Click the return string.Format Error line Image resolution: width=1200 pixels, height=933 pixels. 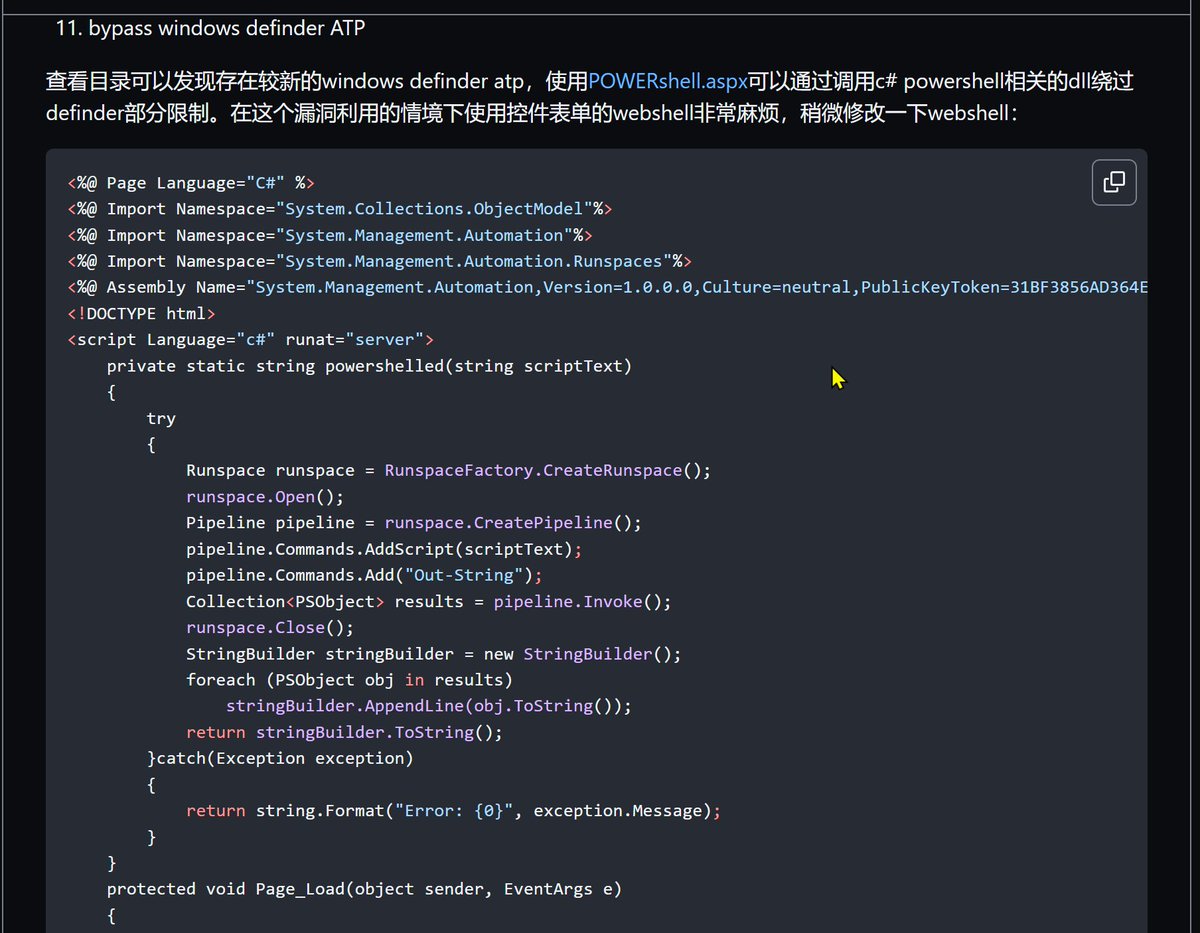tap(454, 811)
